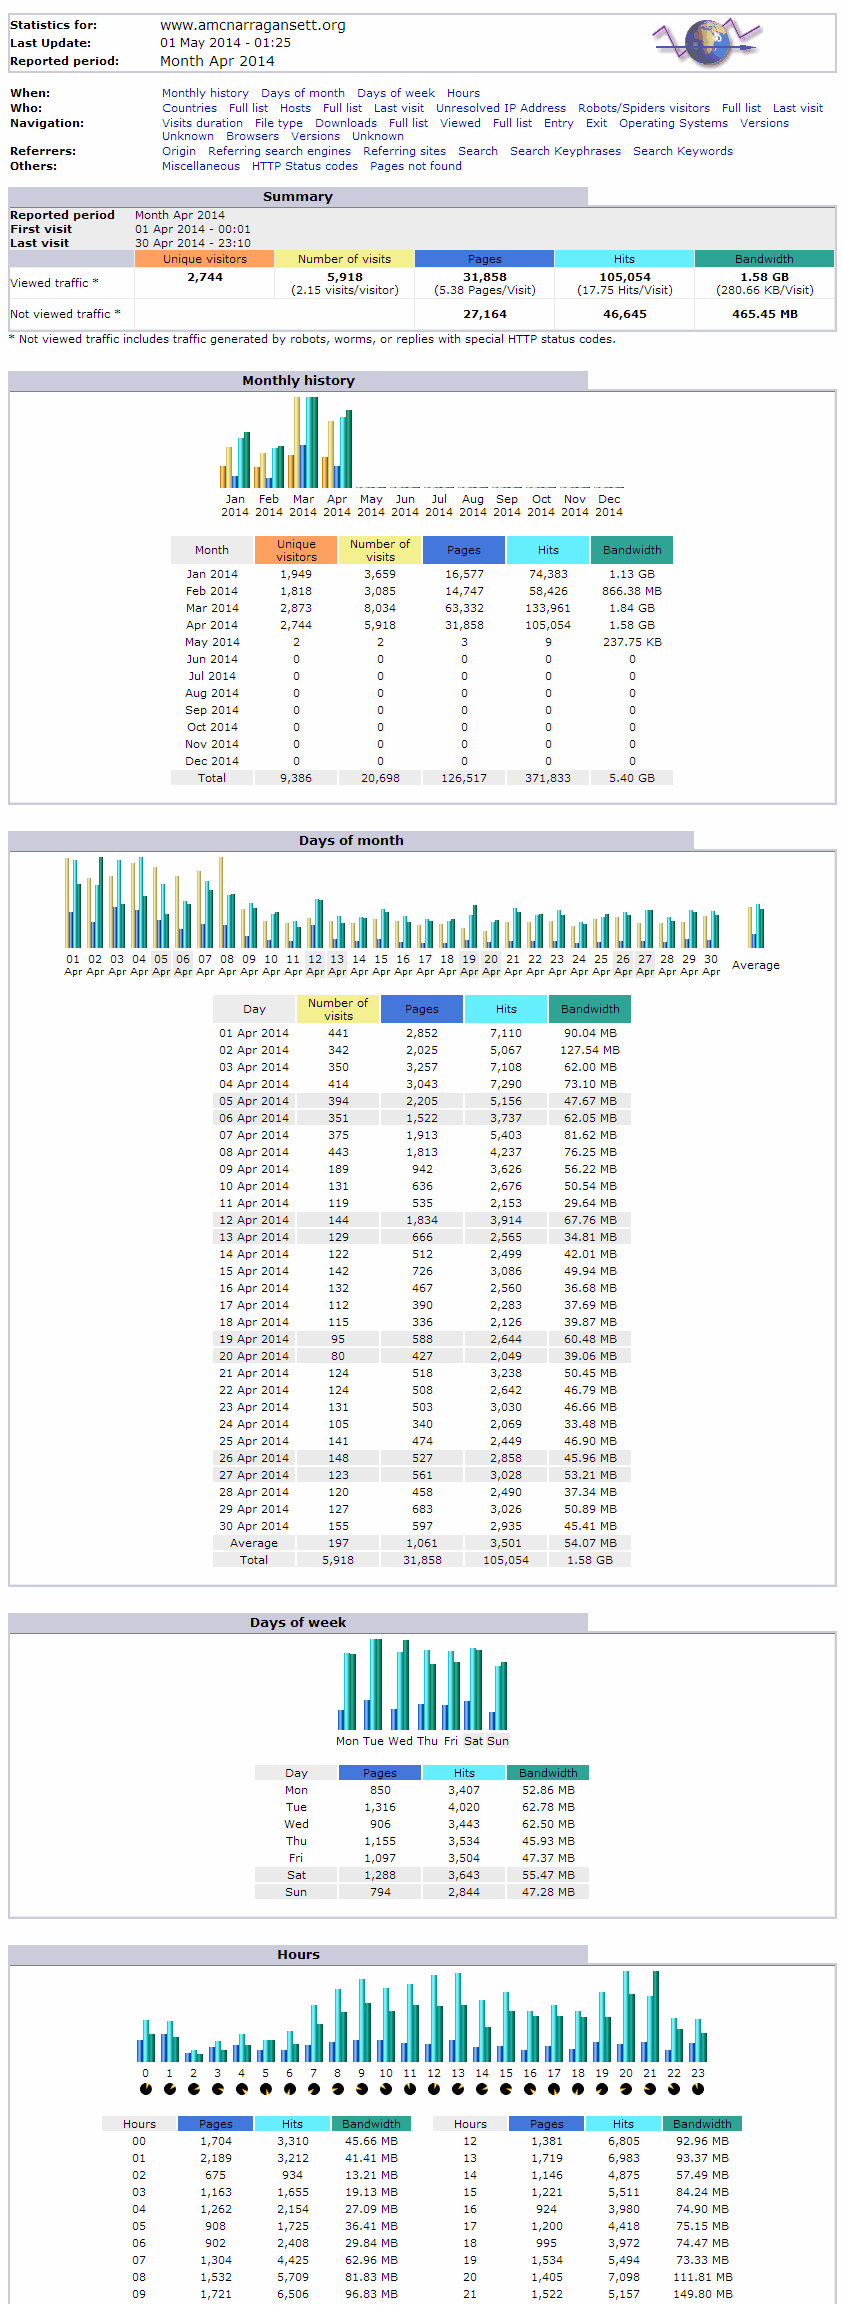Open the Monthly history link

coord(205,93)
